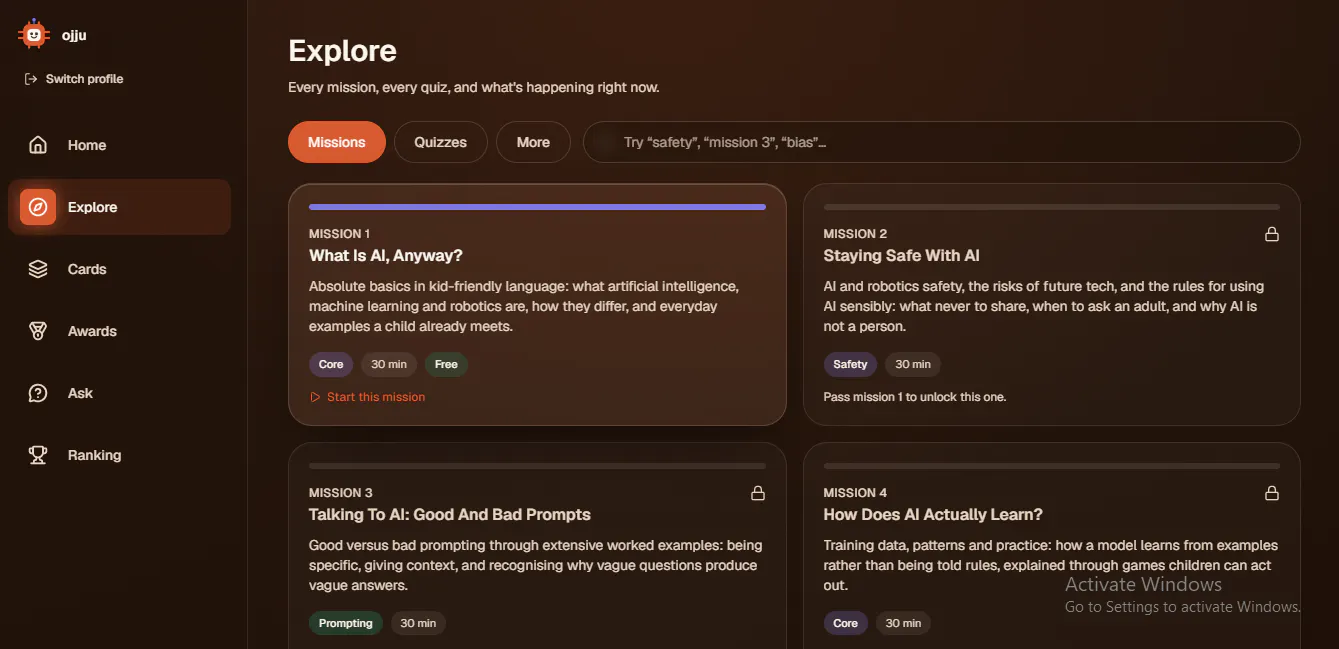The height and width of the screenshot is (649, 1339).
Task: Click the ojju profile name
Action: 74,35
